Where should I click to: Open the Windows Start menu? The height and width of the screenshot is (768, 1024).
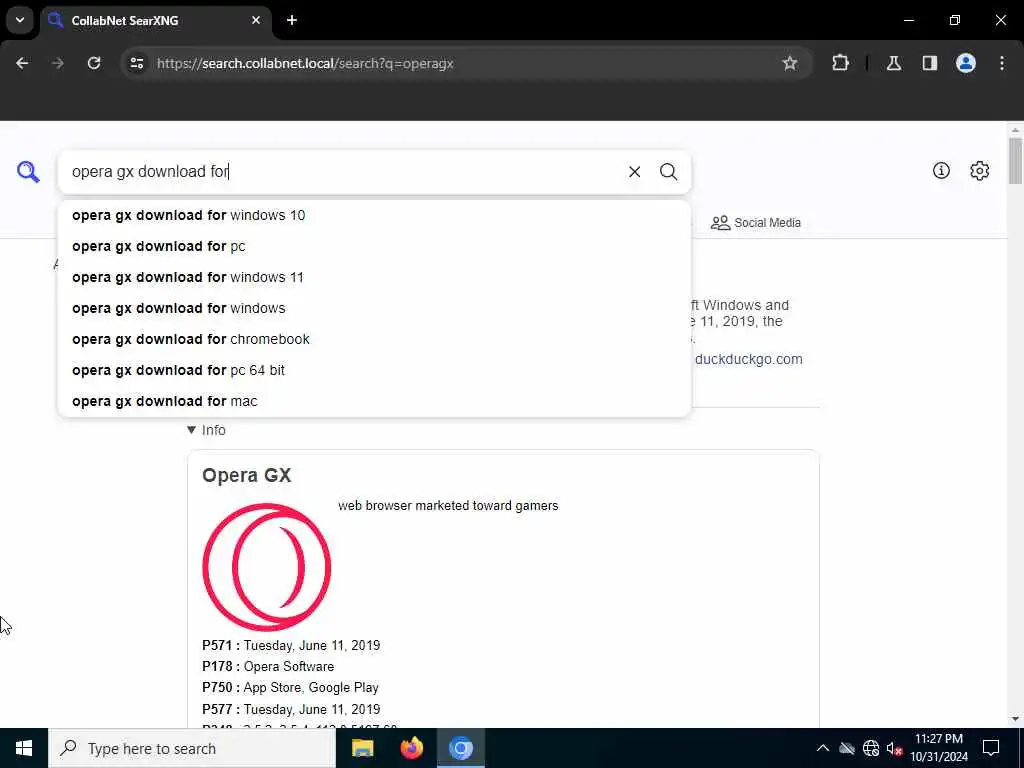click(x=24, y=748)
